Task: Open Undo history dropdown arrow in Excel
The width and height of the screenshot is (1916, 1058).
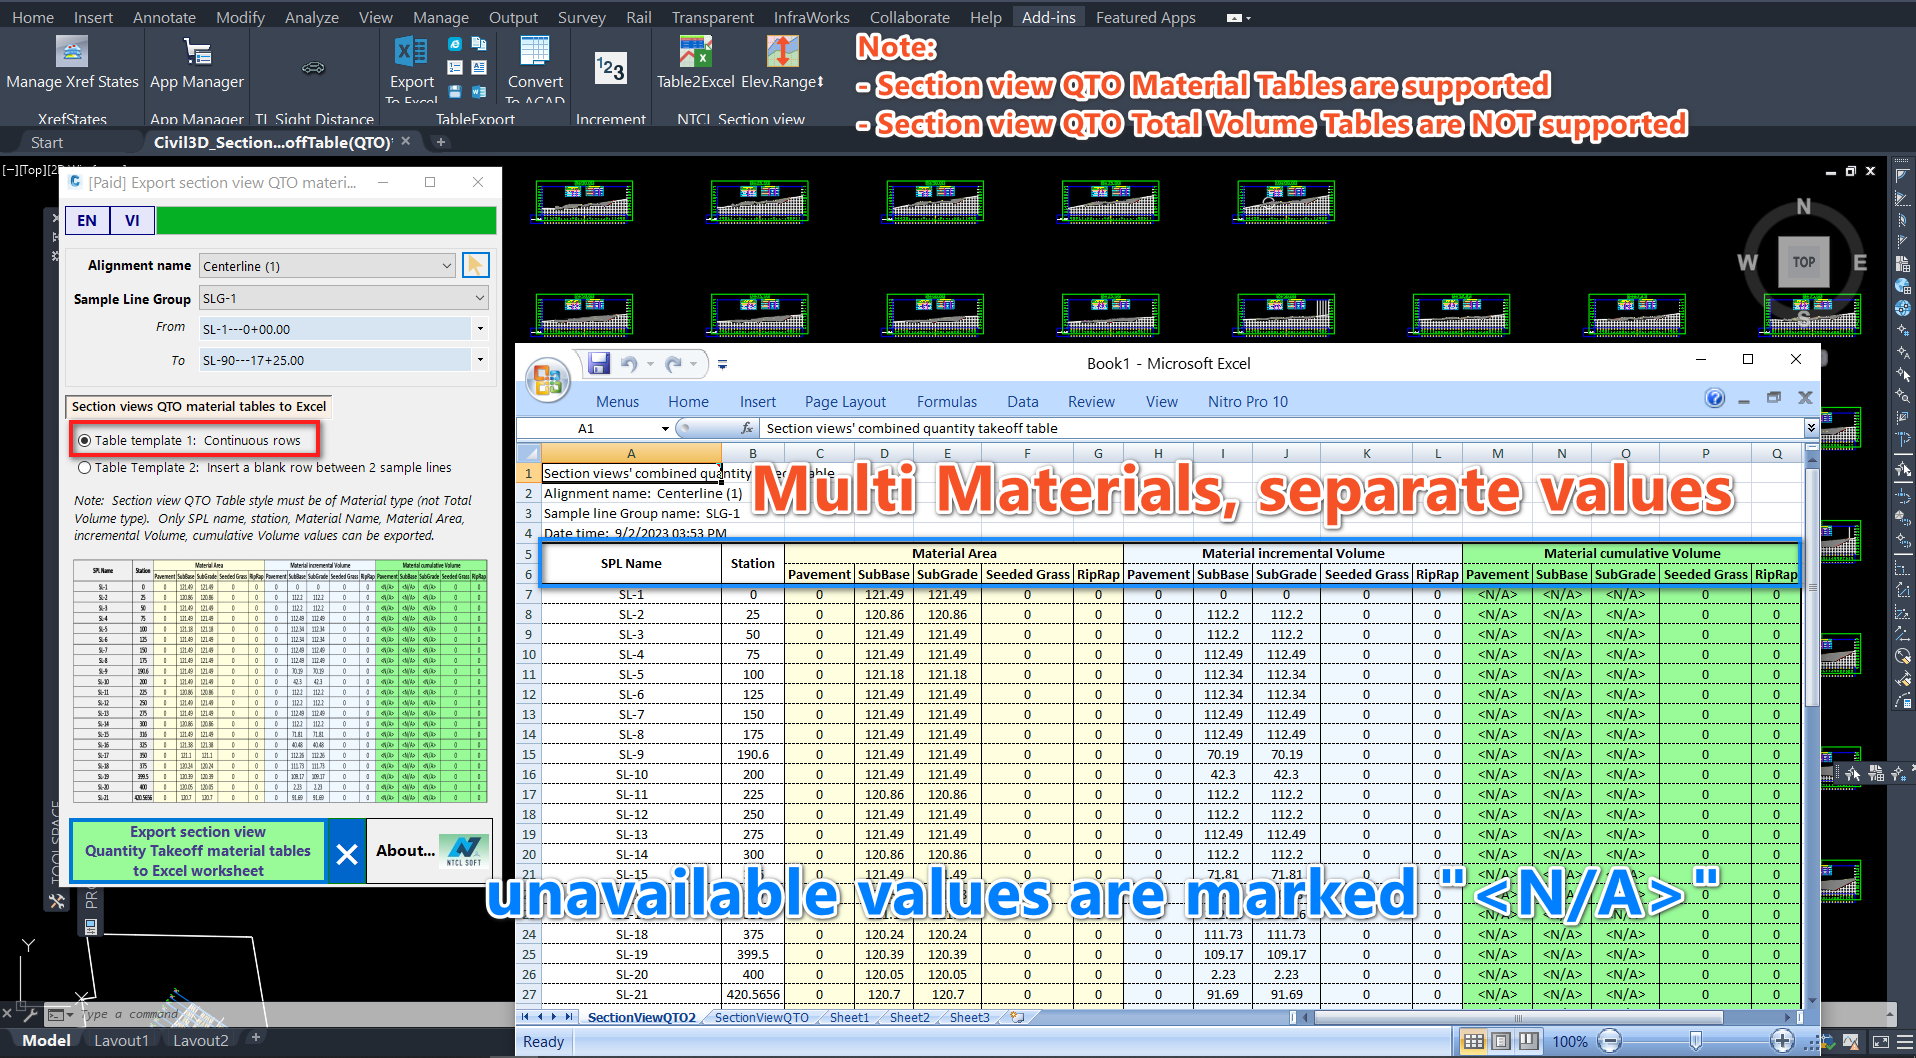Action: (x=649, y=364)
